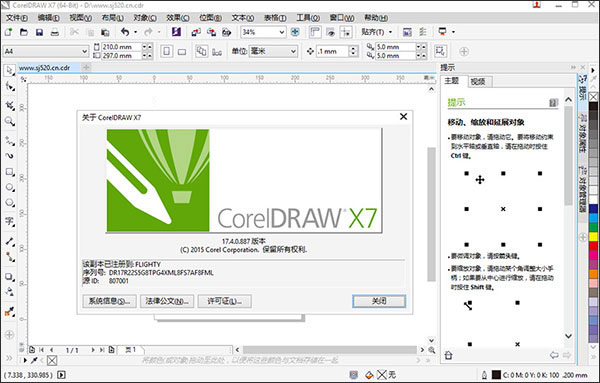Image resolution: width=600 pixels, height=383 pixels.
Task: Select the Crop tool in toolbox
Action: pyautogui.click(x=10, y=106)
